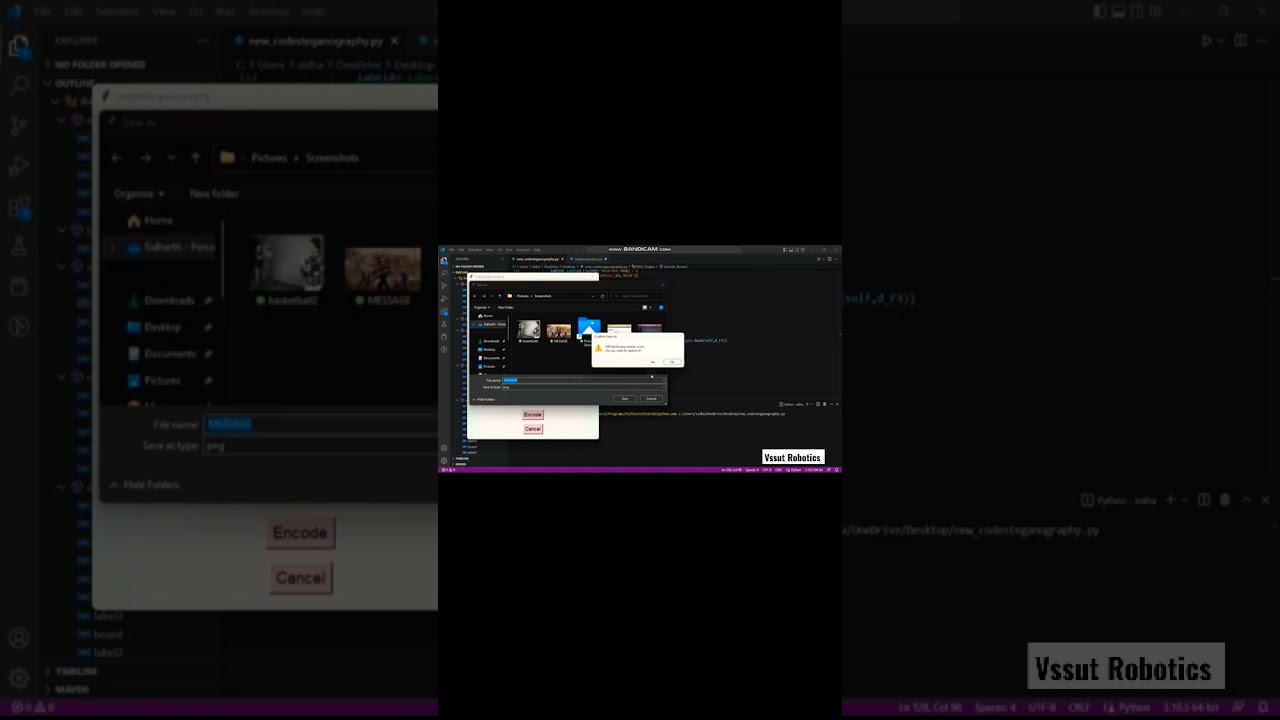Close the new_codesteganography.py tab

(x=562, y=259)
